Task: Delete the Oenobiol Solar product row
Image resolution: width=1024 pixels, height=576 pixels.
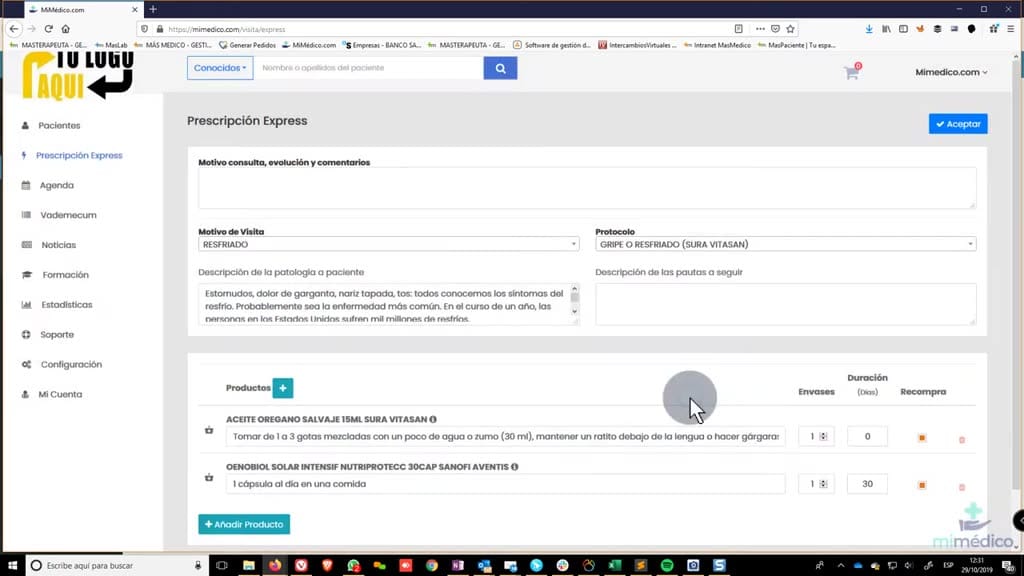Action: pyautogui.click(x=962, y=487)
